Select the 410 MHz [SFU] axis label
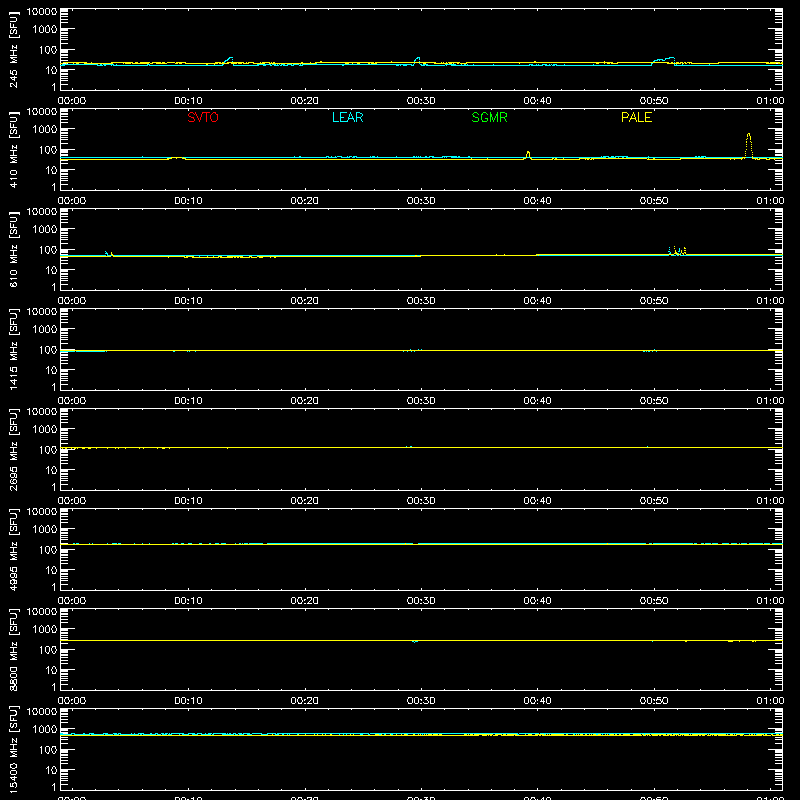The width and height of the screenshot is (800, 800). pyautogui.click(x=13, y=149)
